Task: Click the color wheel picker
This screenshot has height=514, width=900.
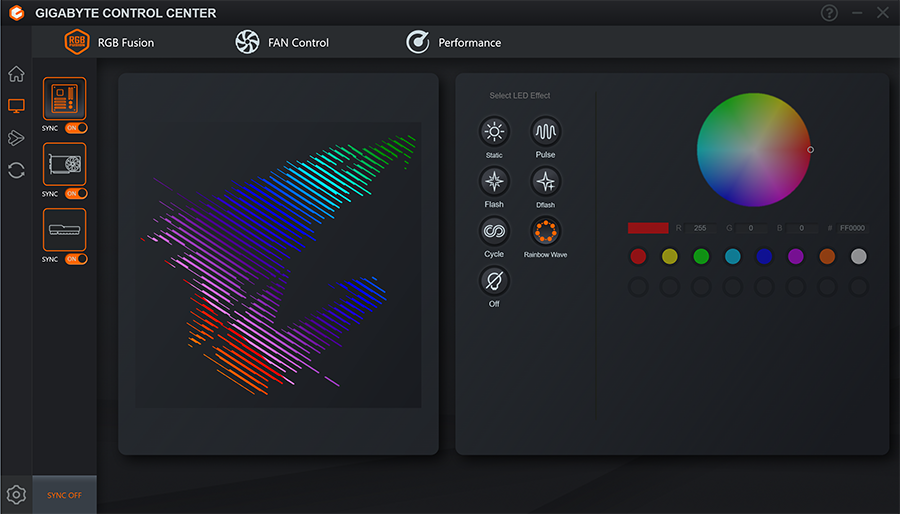Action: click(x=754, y=150)
